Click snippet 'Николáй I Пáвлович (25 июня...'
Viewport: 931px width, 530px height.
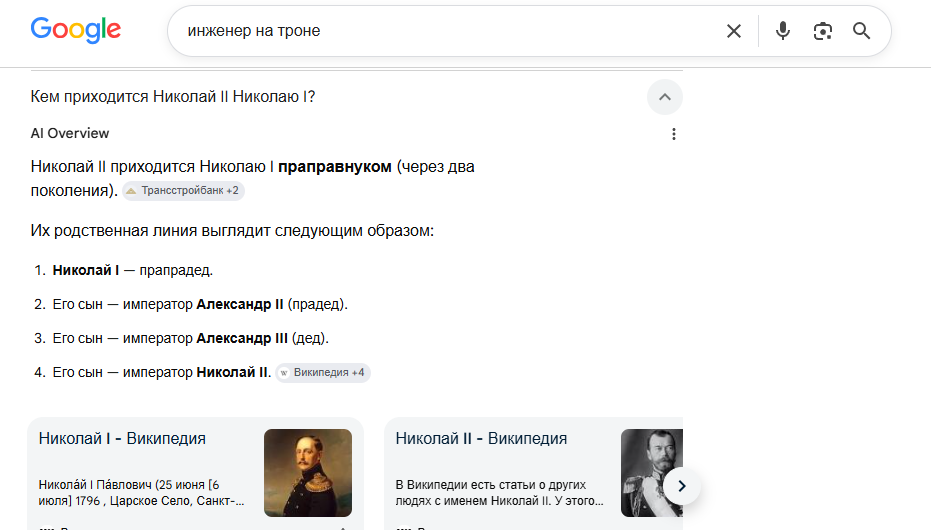tap(141, 493)
